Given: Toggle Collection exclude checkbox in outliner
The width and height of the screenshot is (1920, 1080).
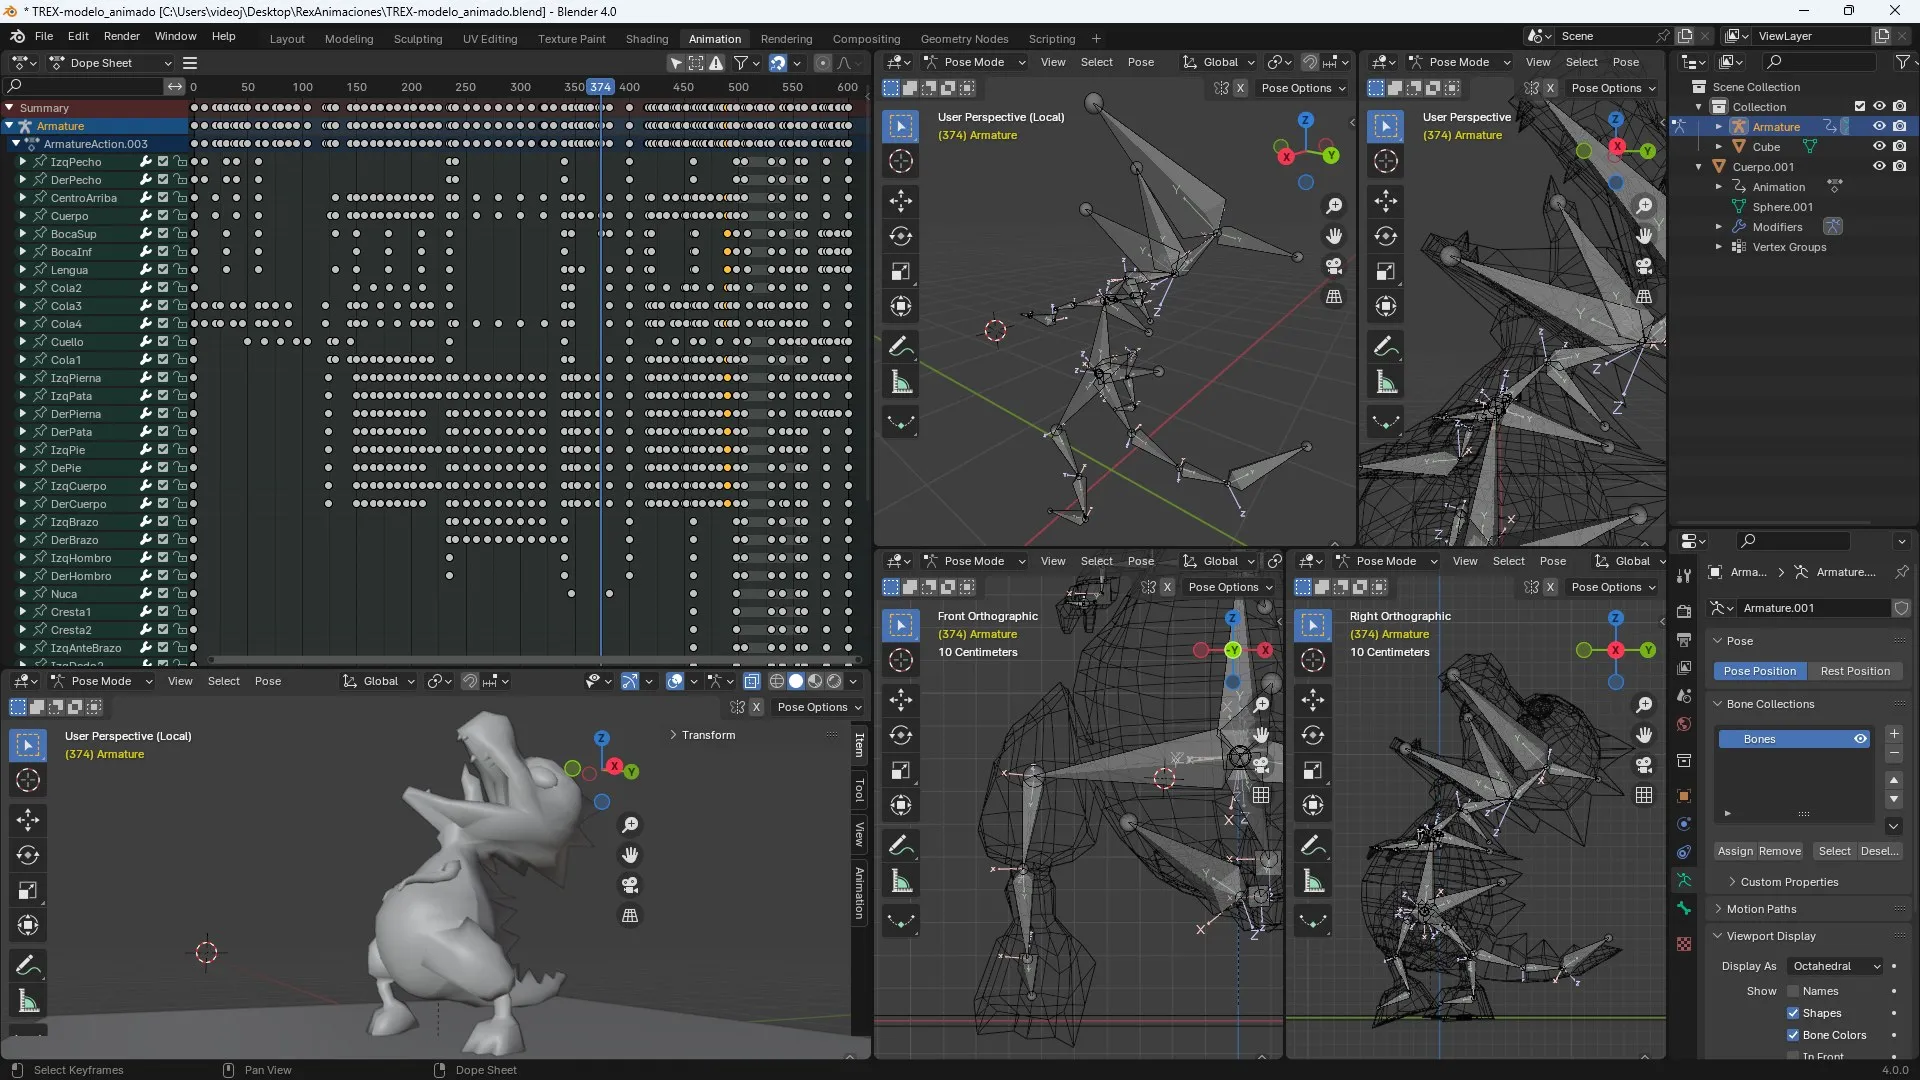Looking at the screenshot, I should [1860, 107].
